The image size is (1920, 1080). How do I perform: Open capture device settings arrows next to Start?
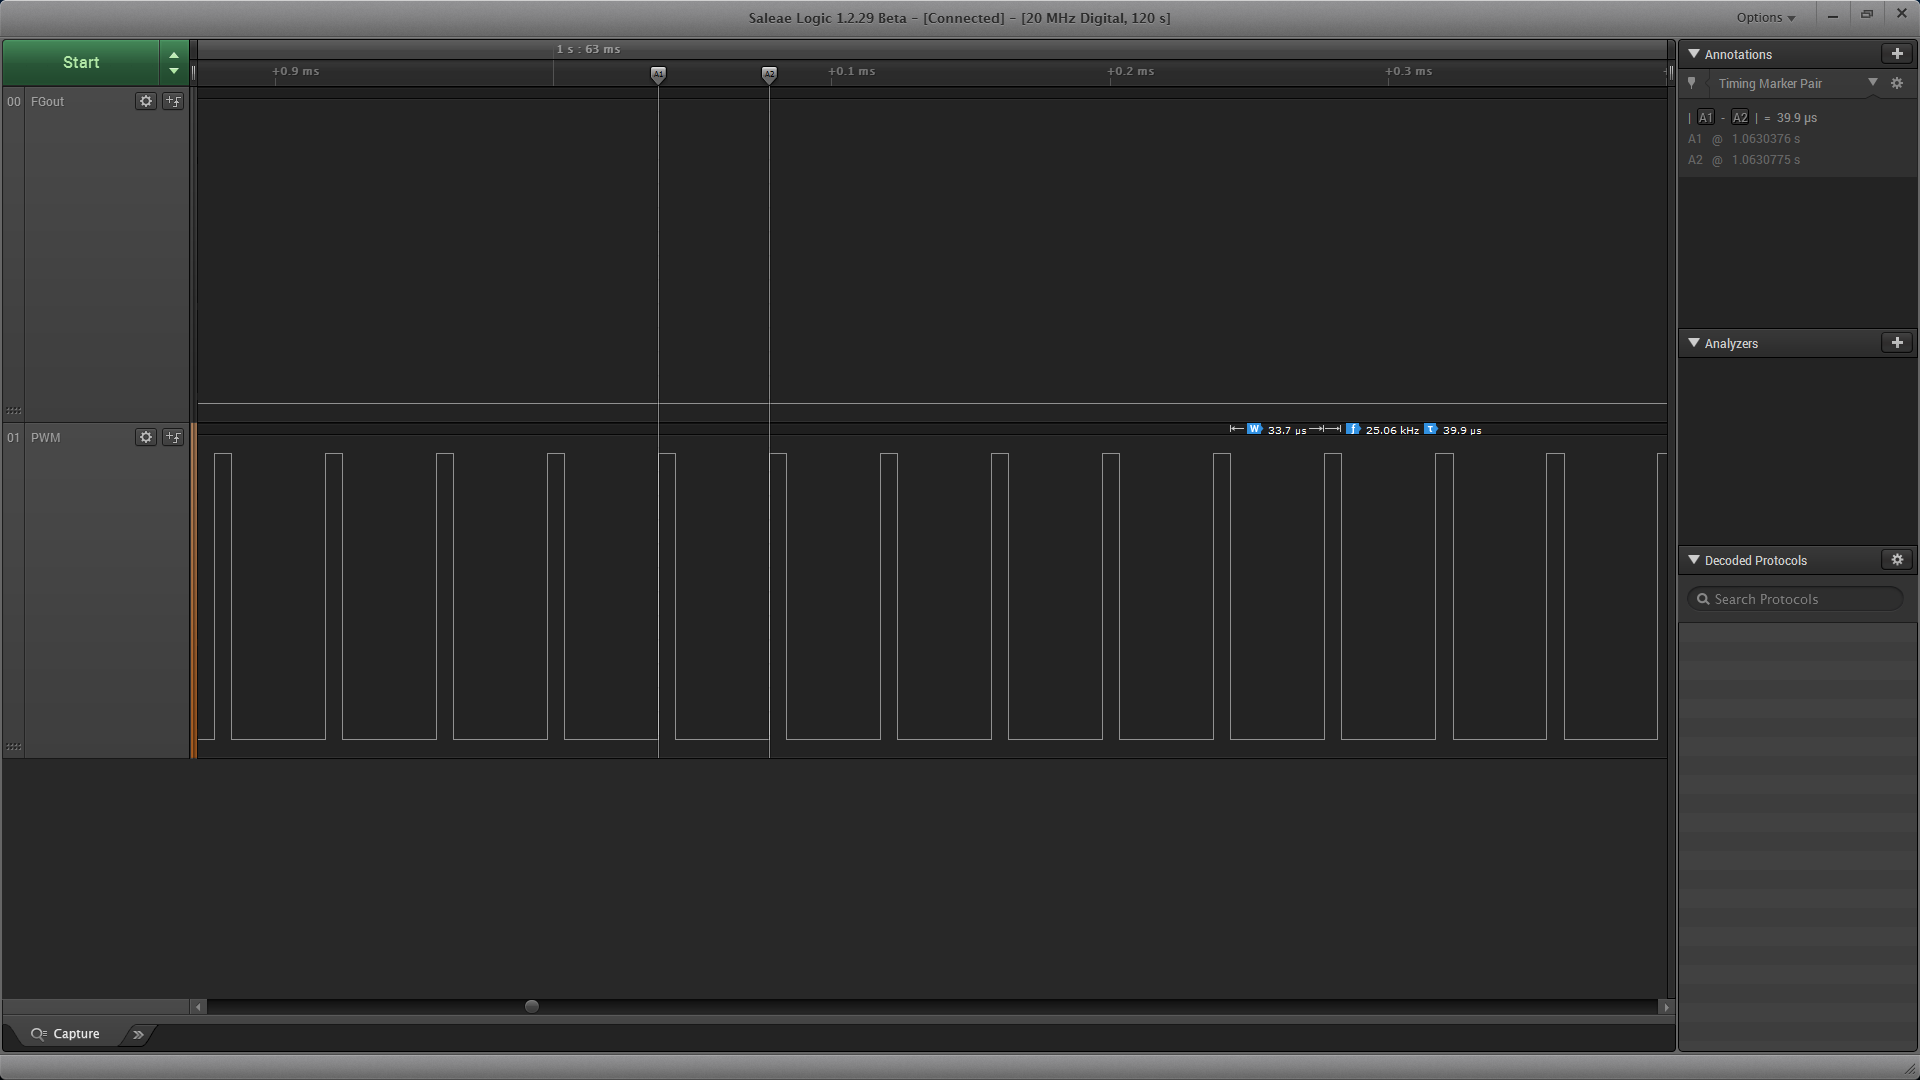[x=174, y=62]
